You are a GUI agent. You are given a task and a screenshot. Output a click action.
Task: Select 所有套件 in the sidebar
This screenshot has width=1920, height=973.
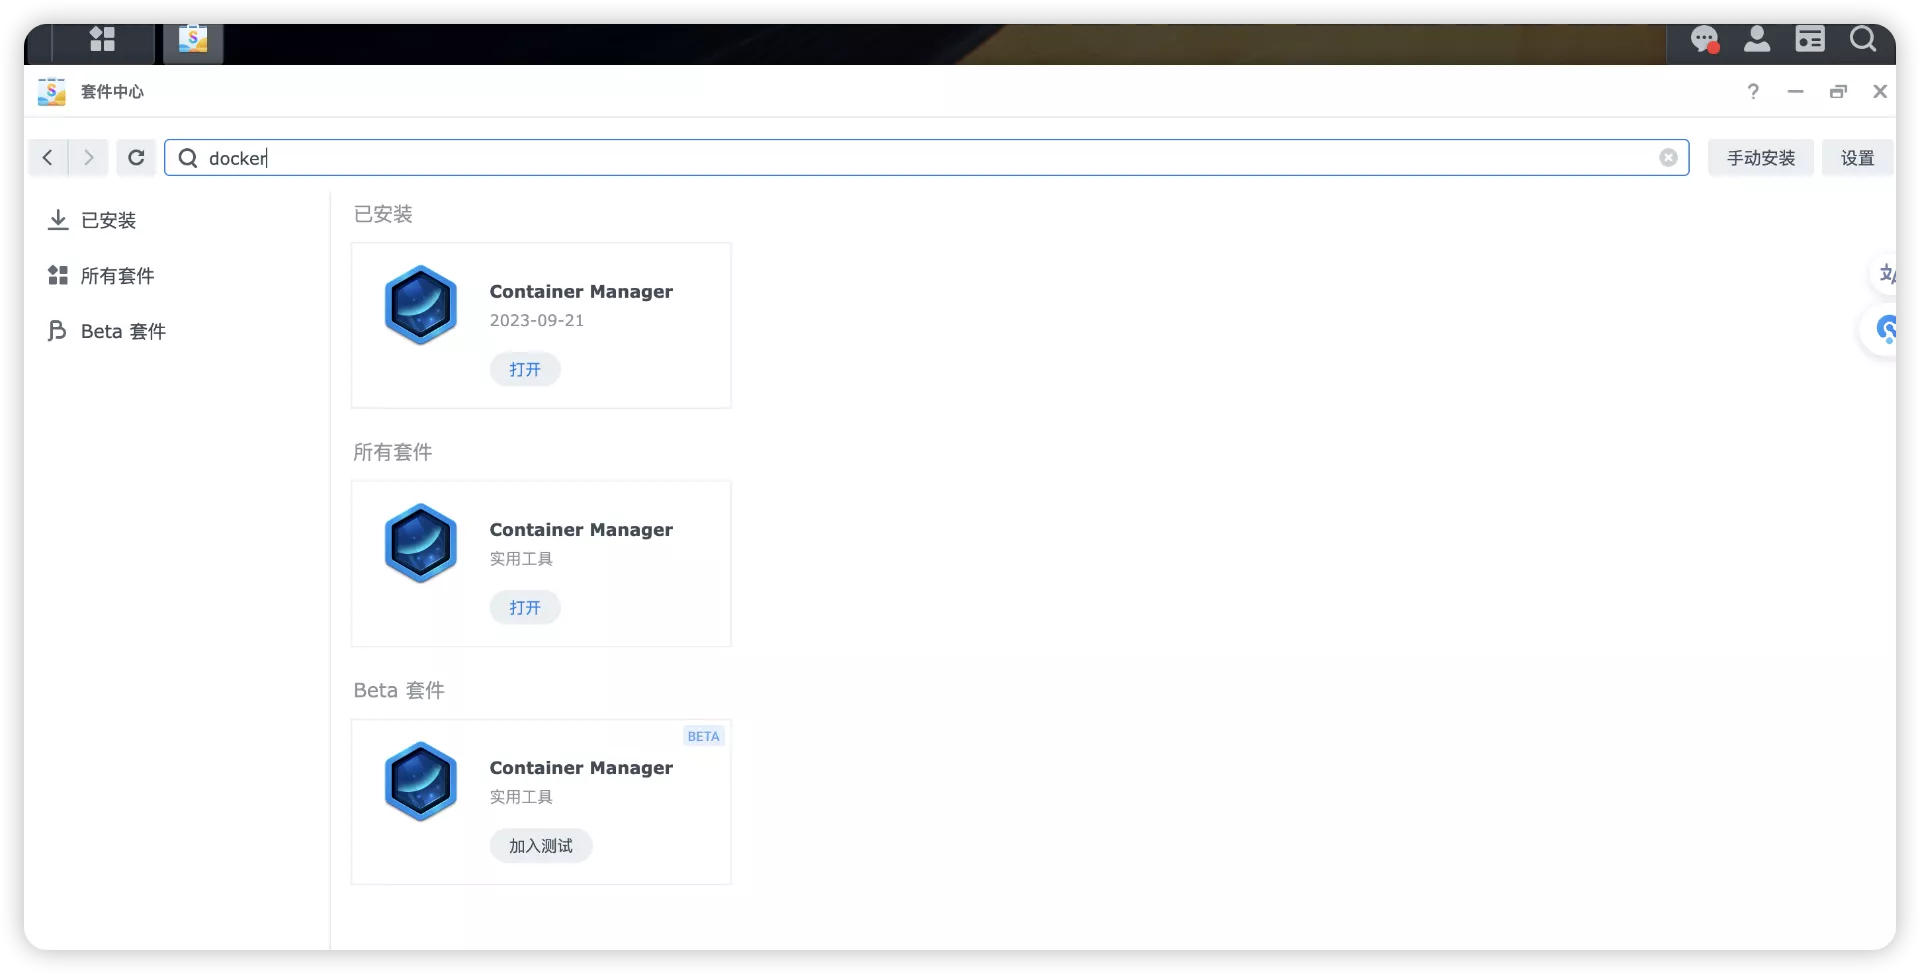(x=101, y=276)
